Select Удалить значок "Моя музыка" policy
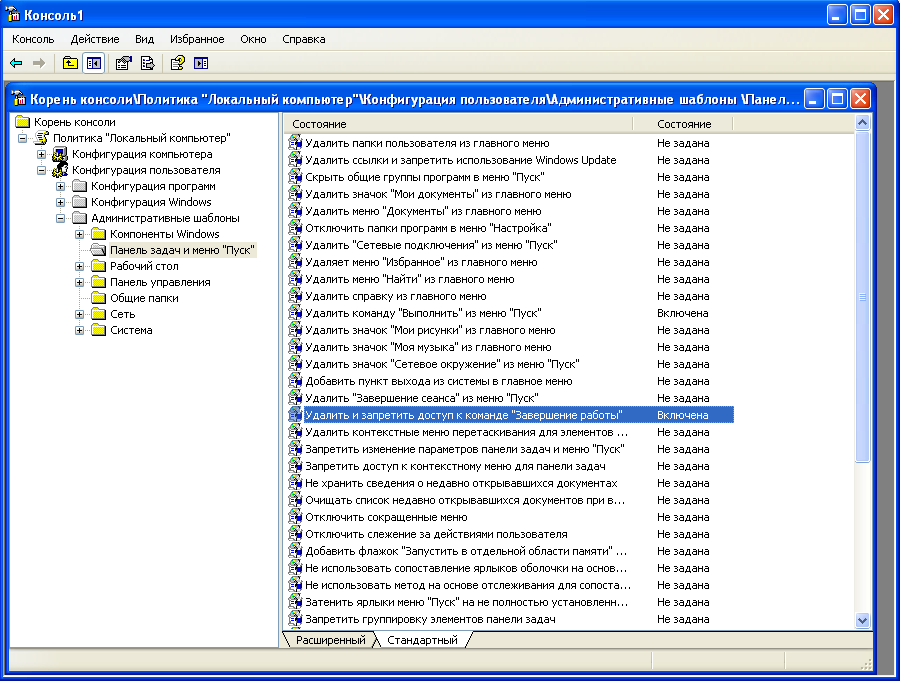Viewport: 900px width, 681px height. click(x=428, y=347)
